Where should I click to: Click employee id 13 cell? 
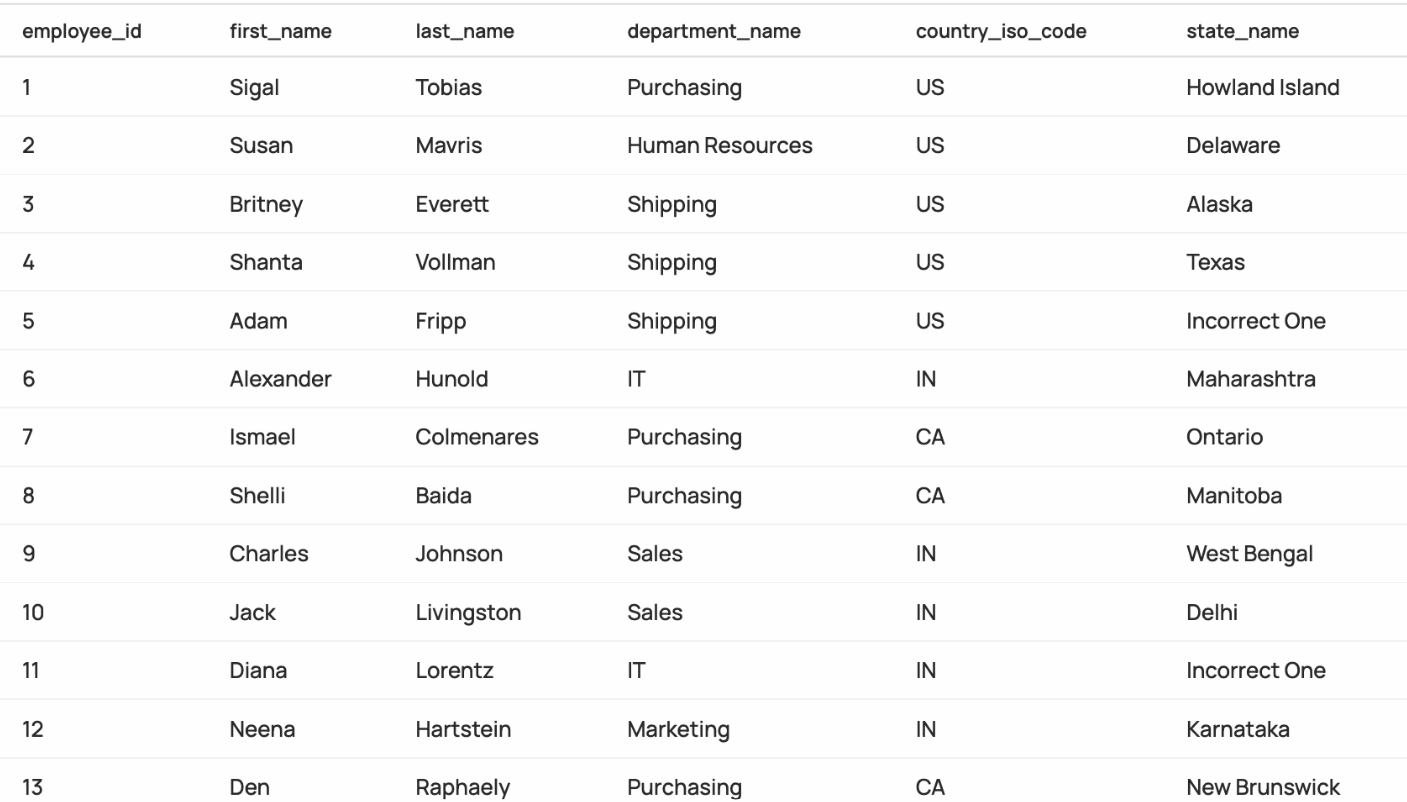coord(33,787)
